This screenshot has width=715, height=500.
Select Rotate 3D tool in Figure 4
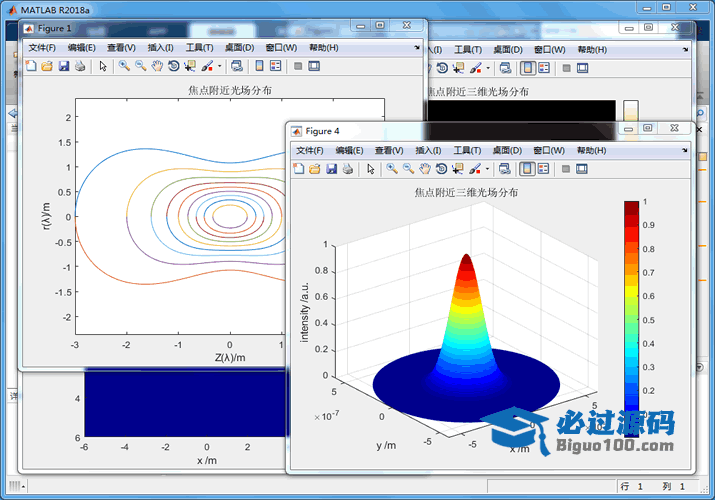point(441,169)
